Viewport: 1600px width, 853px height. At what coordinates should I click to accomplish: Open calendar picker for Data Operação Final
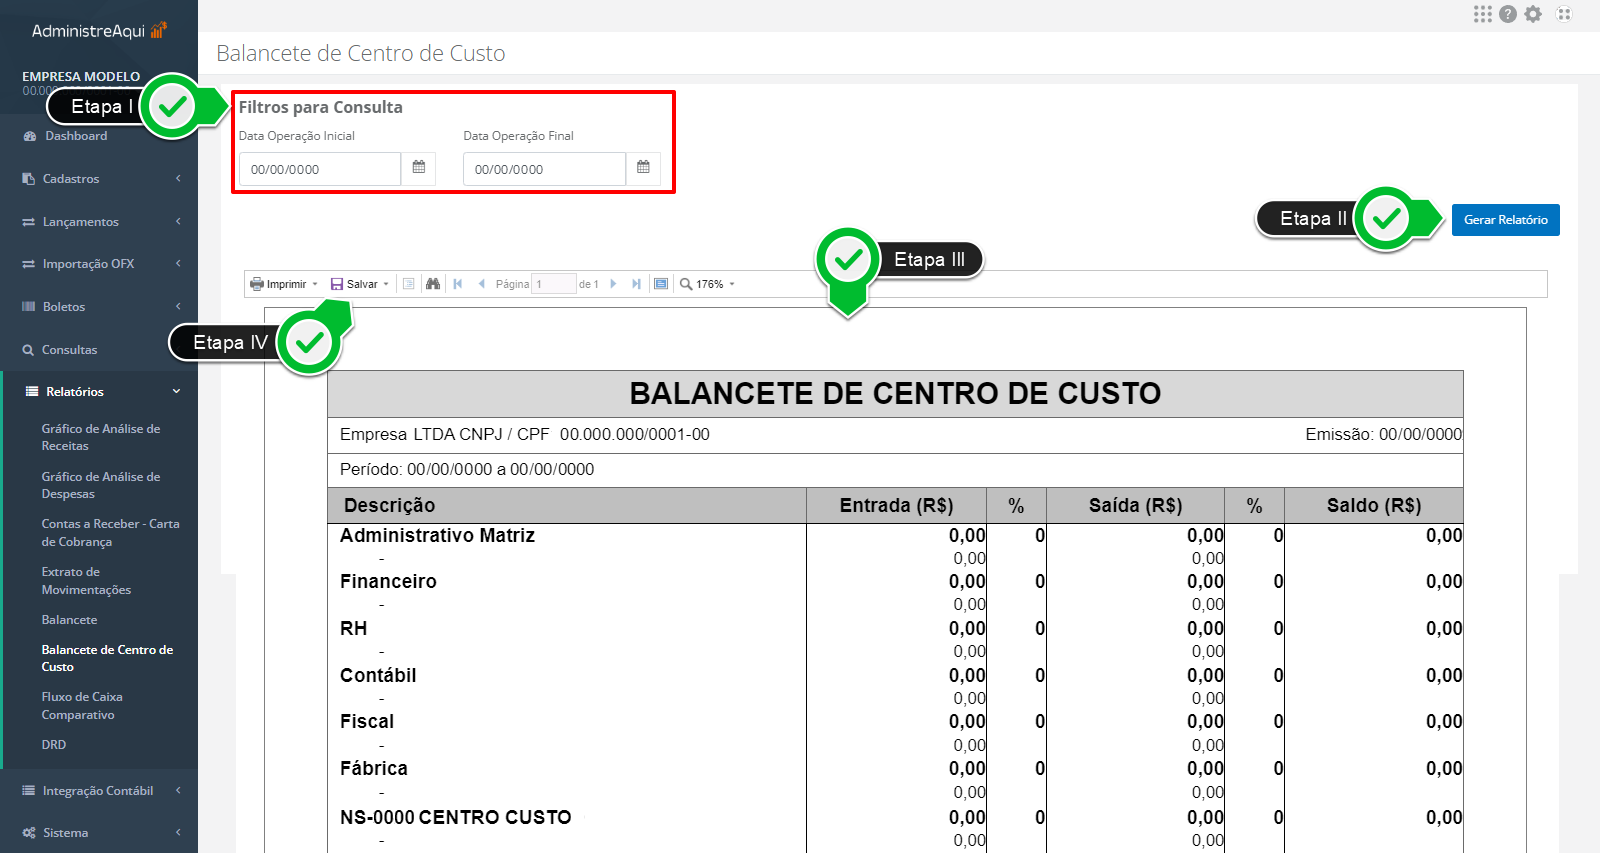(x=643, y=168)
